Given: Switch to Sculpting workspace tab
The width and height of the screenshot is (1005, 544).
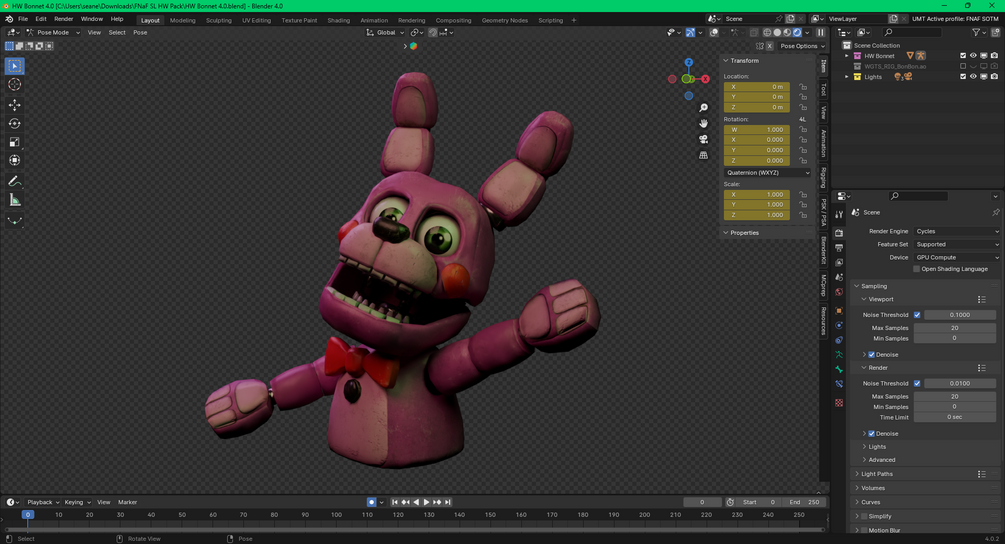Looking at the screenshot, I should (219, 20).
